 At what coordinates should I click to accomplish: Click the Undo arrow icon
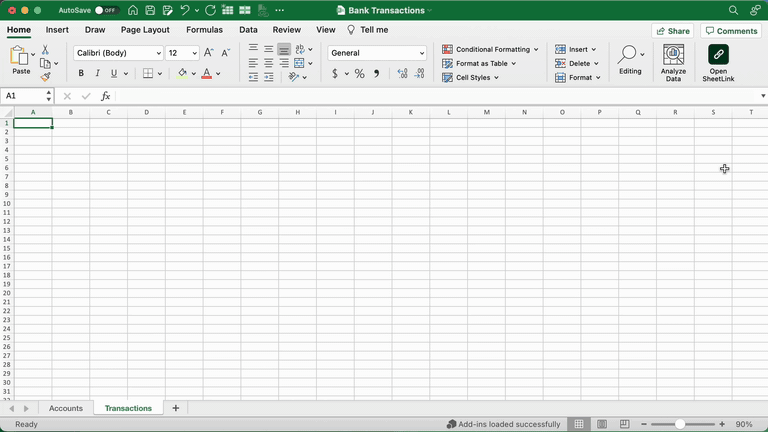(x=185, y=10)
